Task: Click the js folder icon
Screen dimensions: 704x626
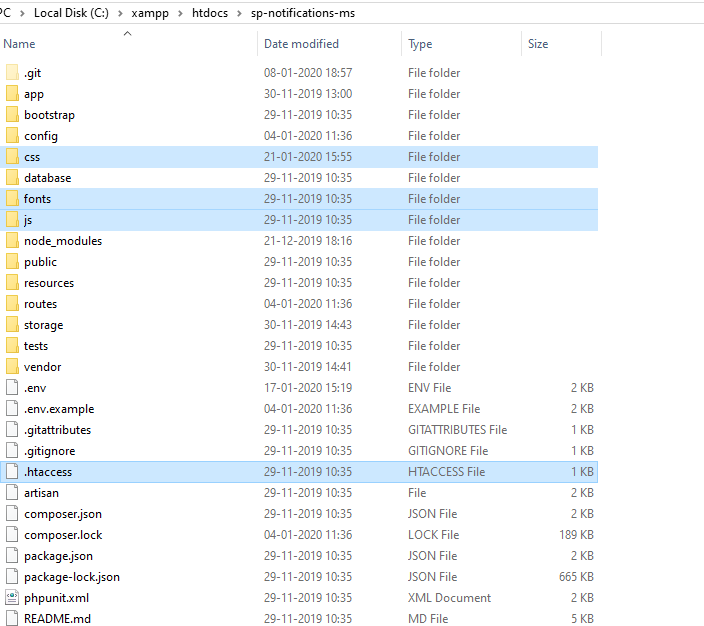Action: [x=12, y=220]
